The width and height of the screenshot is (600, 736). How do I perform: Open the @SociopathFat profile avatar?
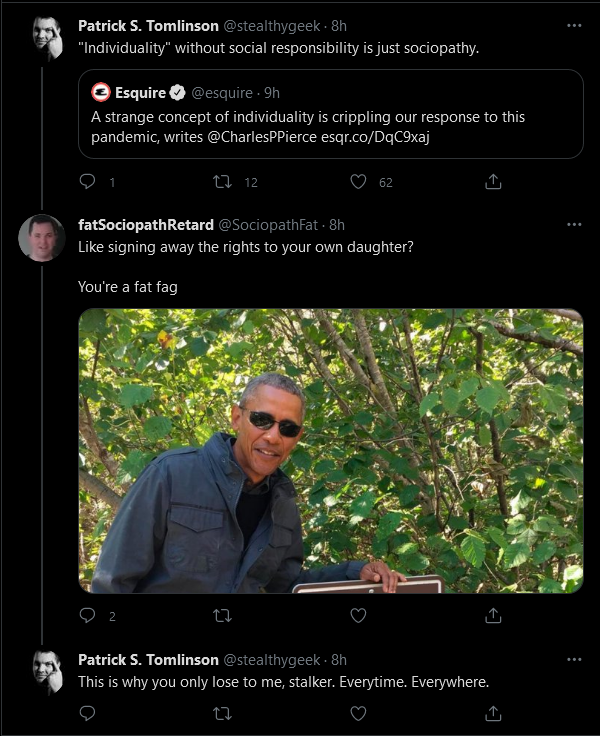(x=42, y=238)
